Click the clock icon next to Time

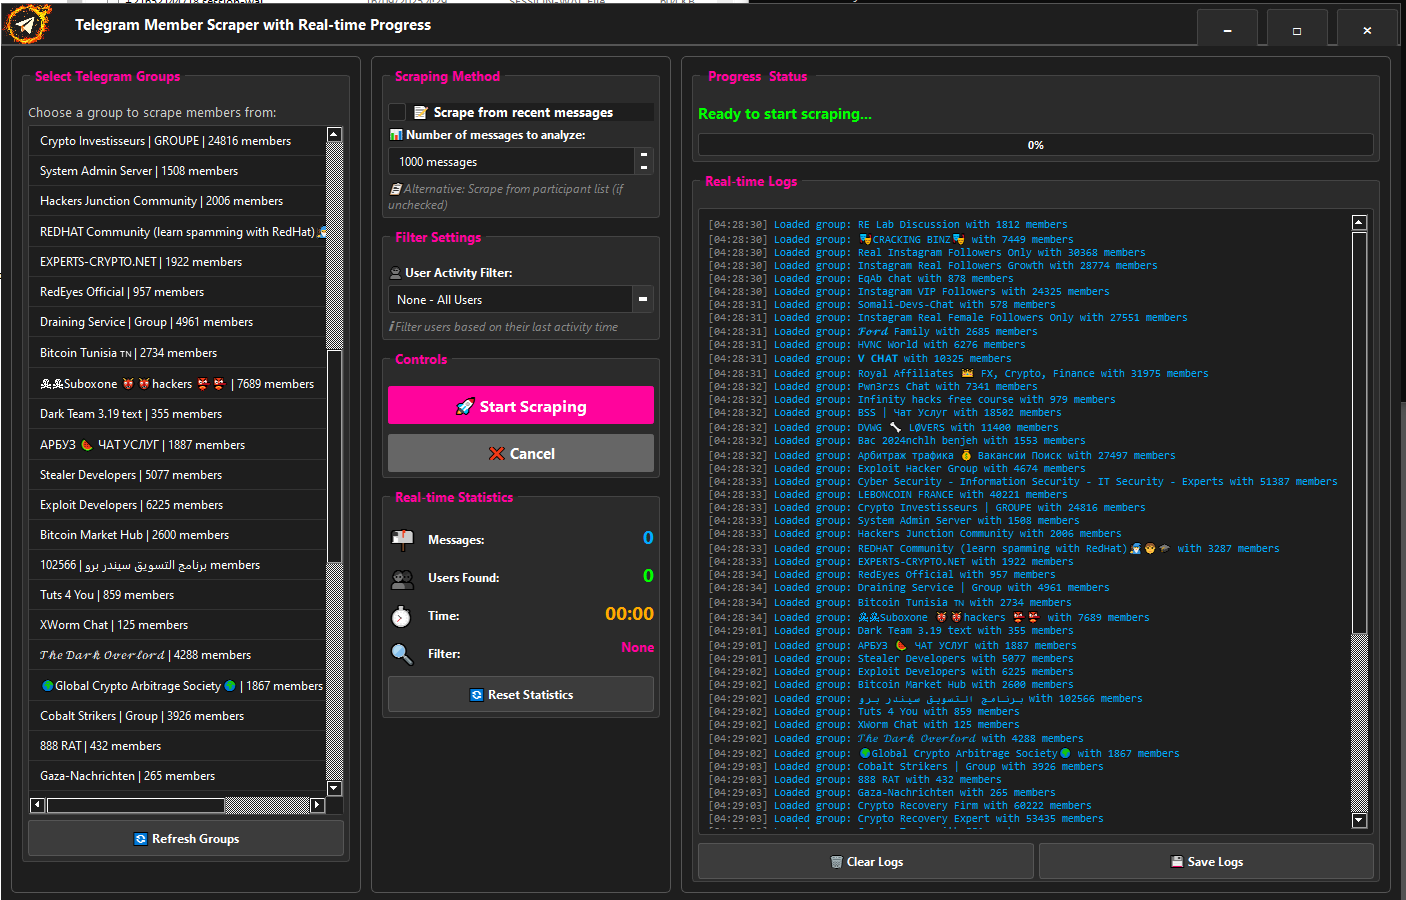coord(403,615)
